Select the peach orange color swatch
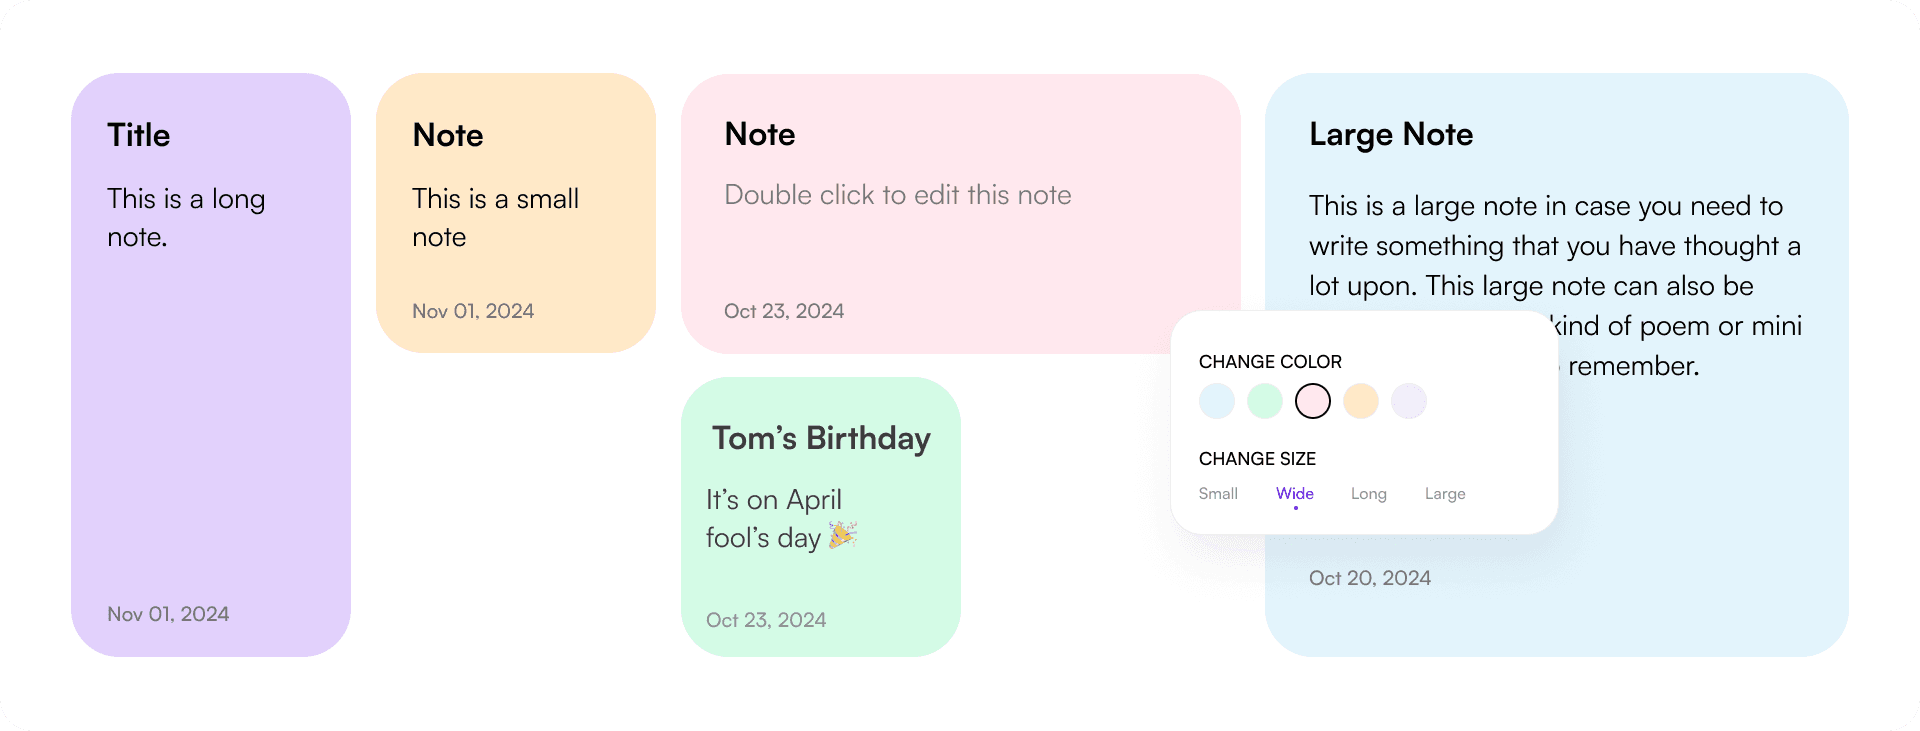This screenshot has height=731, width=1920. click(x=1361, y=401)
